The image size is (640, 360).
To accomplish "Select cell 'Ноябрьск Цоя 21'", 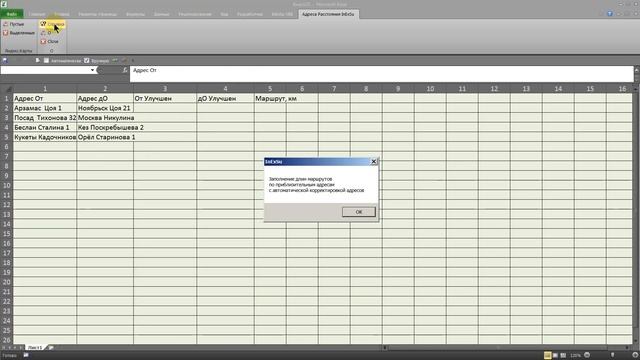I will click(x=105, y=108).
